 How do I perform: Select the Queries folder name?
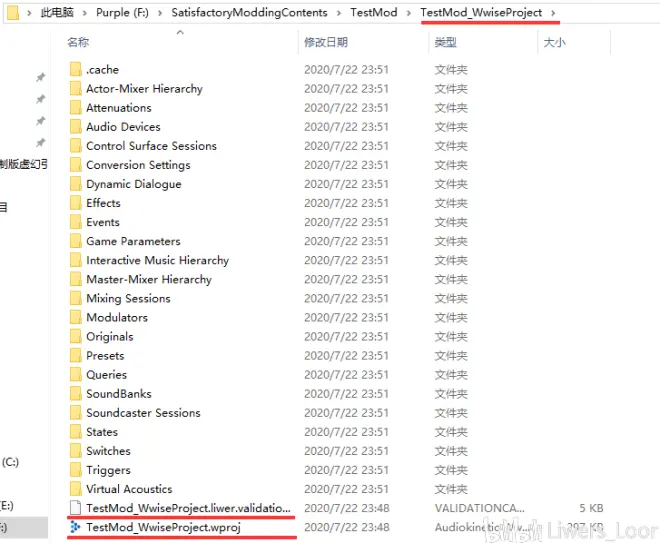(106, 375)
